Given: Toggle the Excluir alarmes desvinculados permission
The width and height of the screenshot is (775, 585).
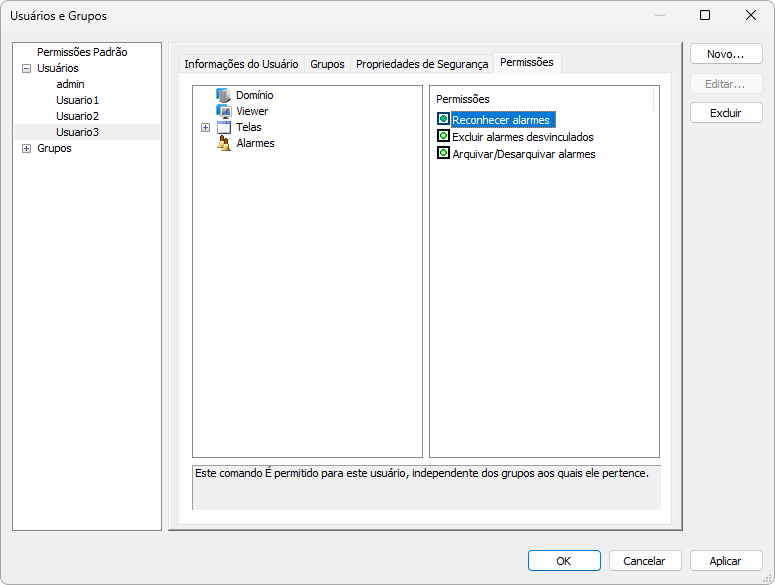Looking at the screenshot, I should 444,137.
